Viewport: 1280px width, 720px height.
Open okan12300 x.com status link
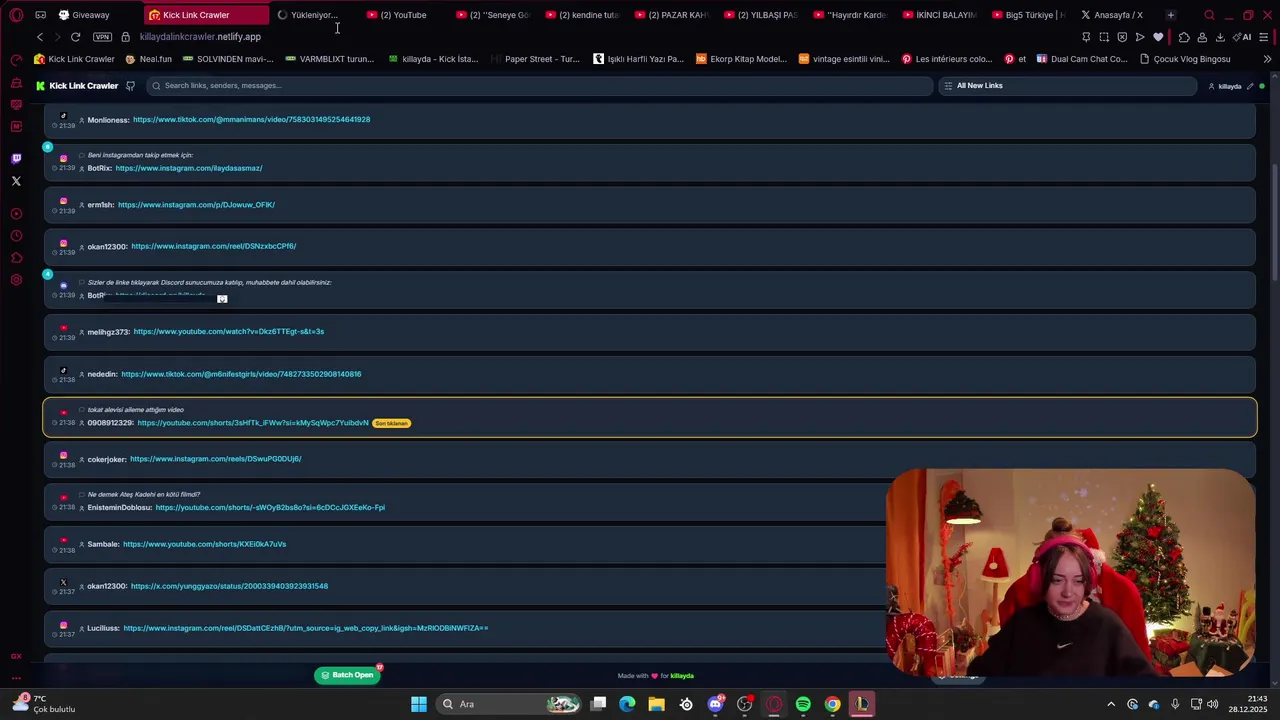pyautogui.click(x=229, y=586)
